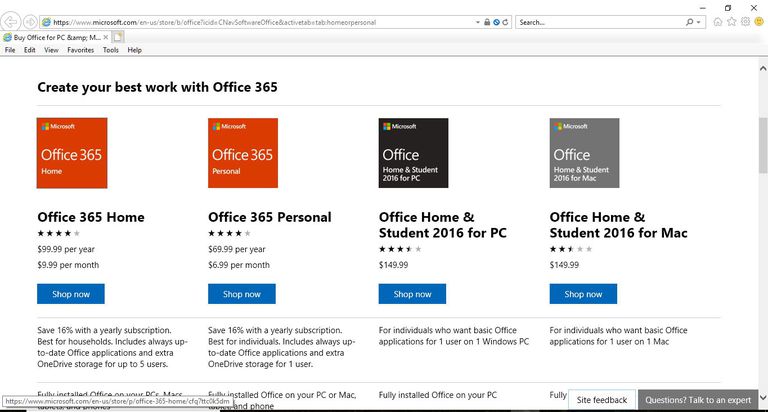Click Shop now for Office 2016 for PC

(x=412, y=294)
